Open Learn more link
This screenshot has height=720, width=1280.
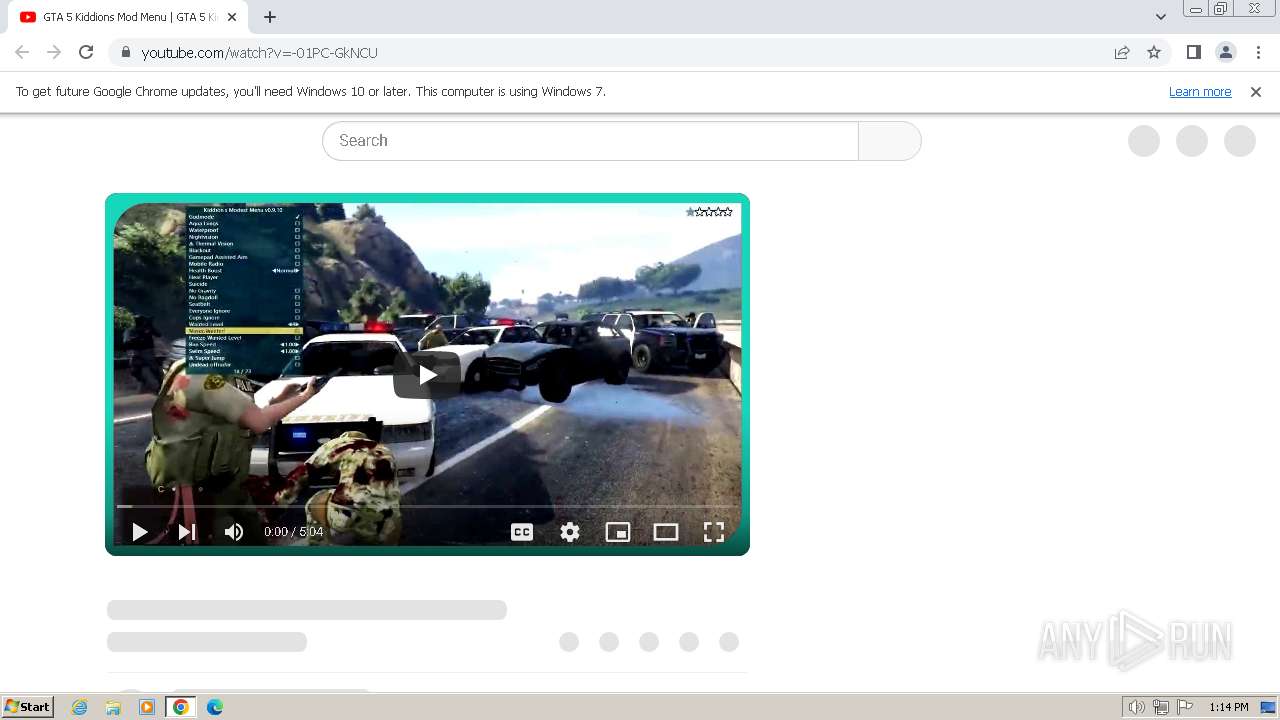[x=1200, y=91]
